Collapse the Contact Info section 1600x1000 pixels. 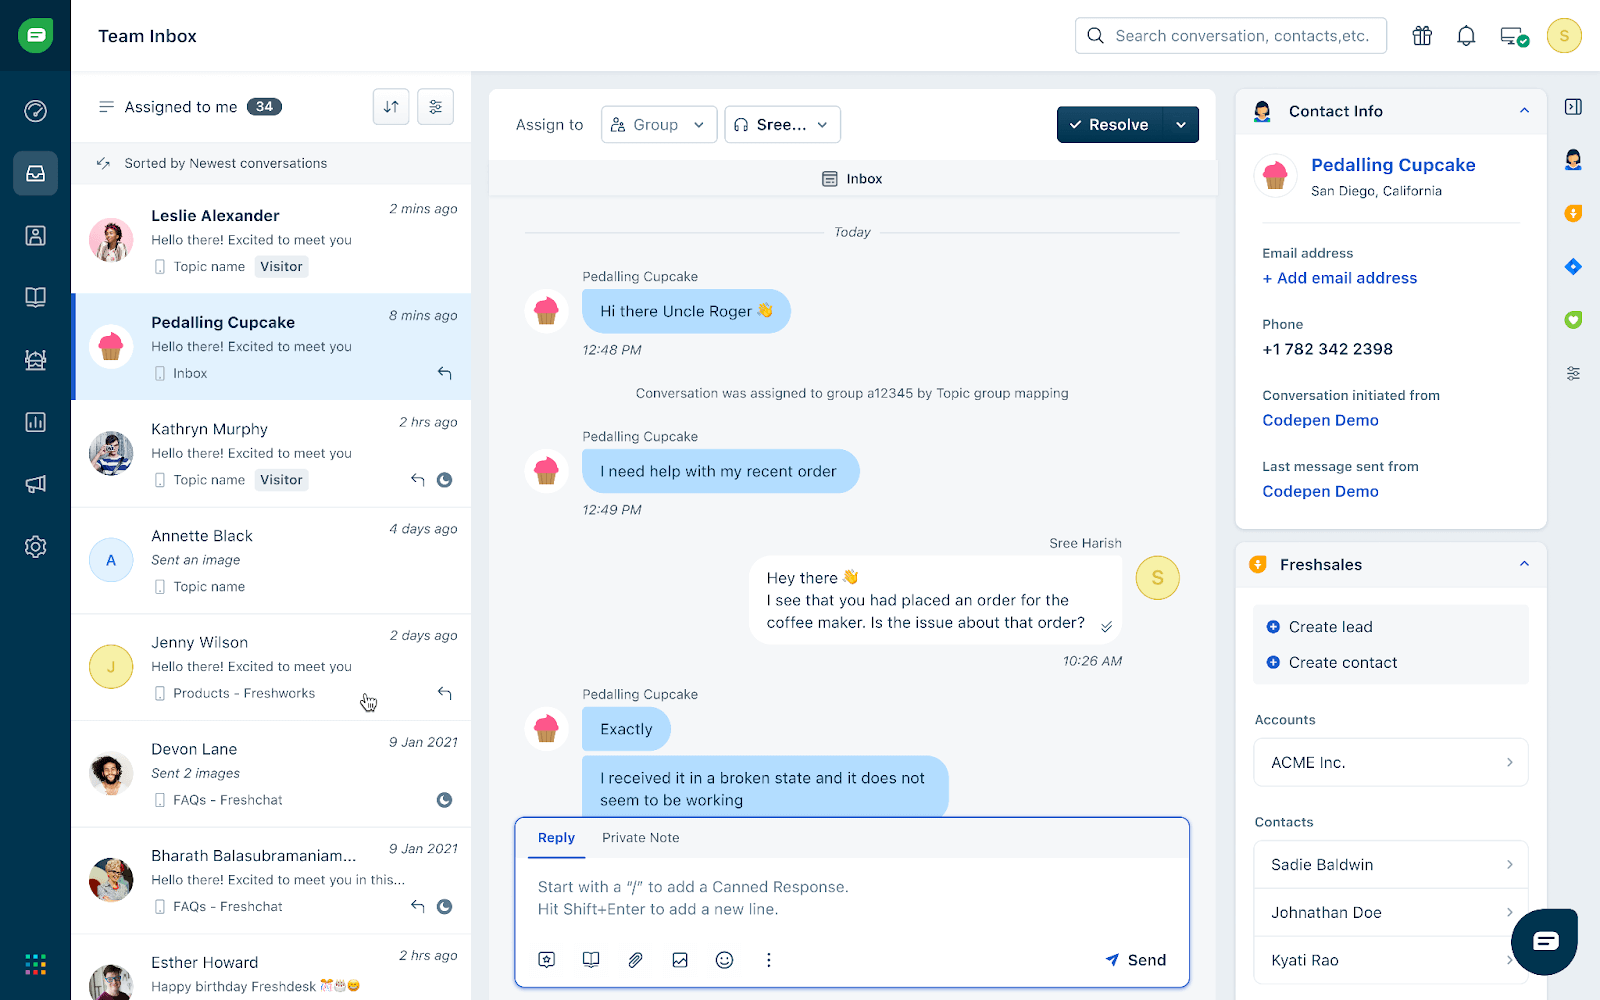click(x=1524, y=111)
